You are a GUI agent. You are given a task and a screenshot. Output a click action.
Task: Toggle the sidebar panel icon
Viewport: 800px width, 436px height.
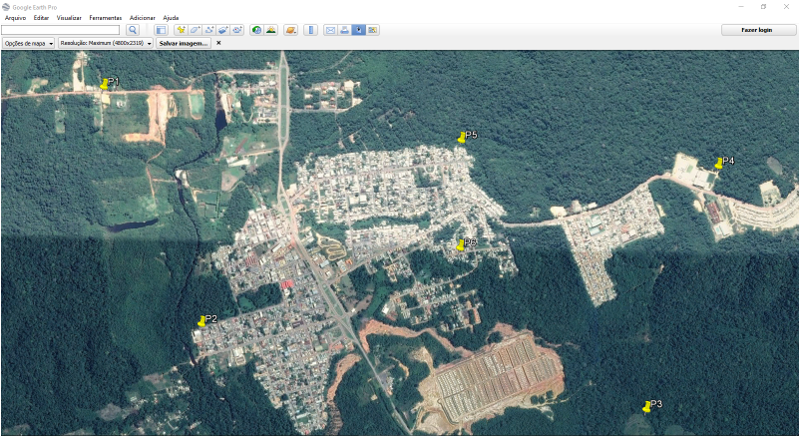pyautogui.click(x=161, y=30)
